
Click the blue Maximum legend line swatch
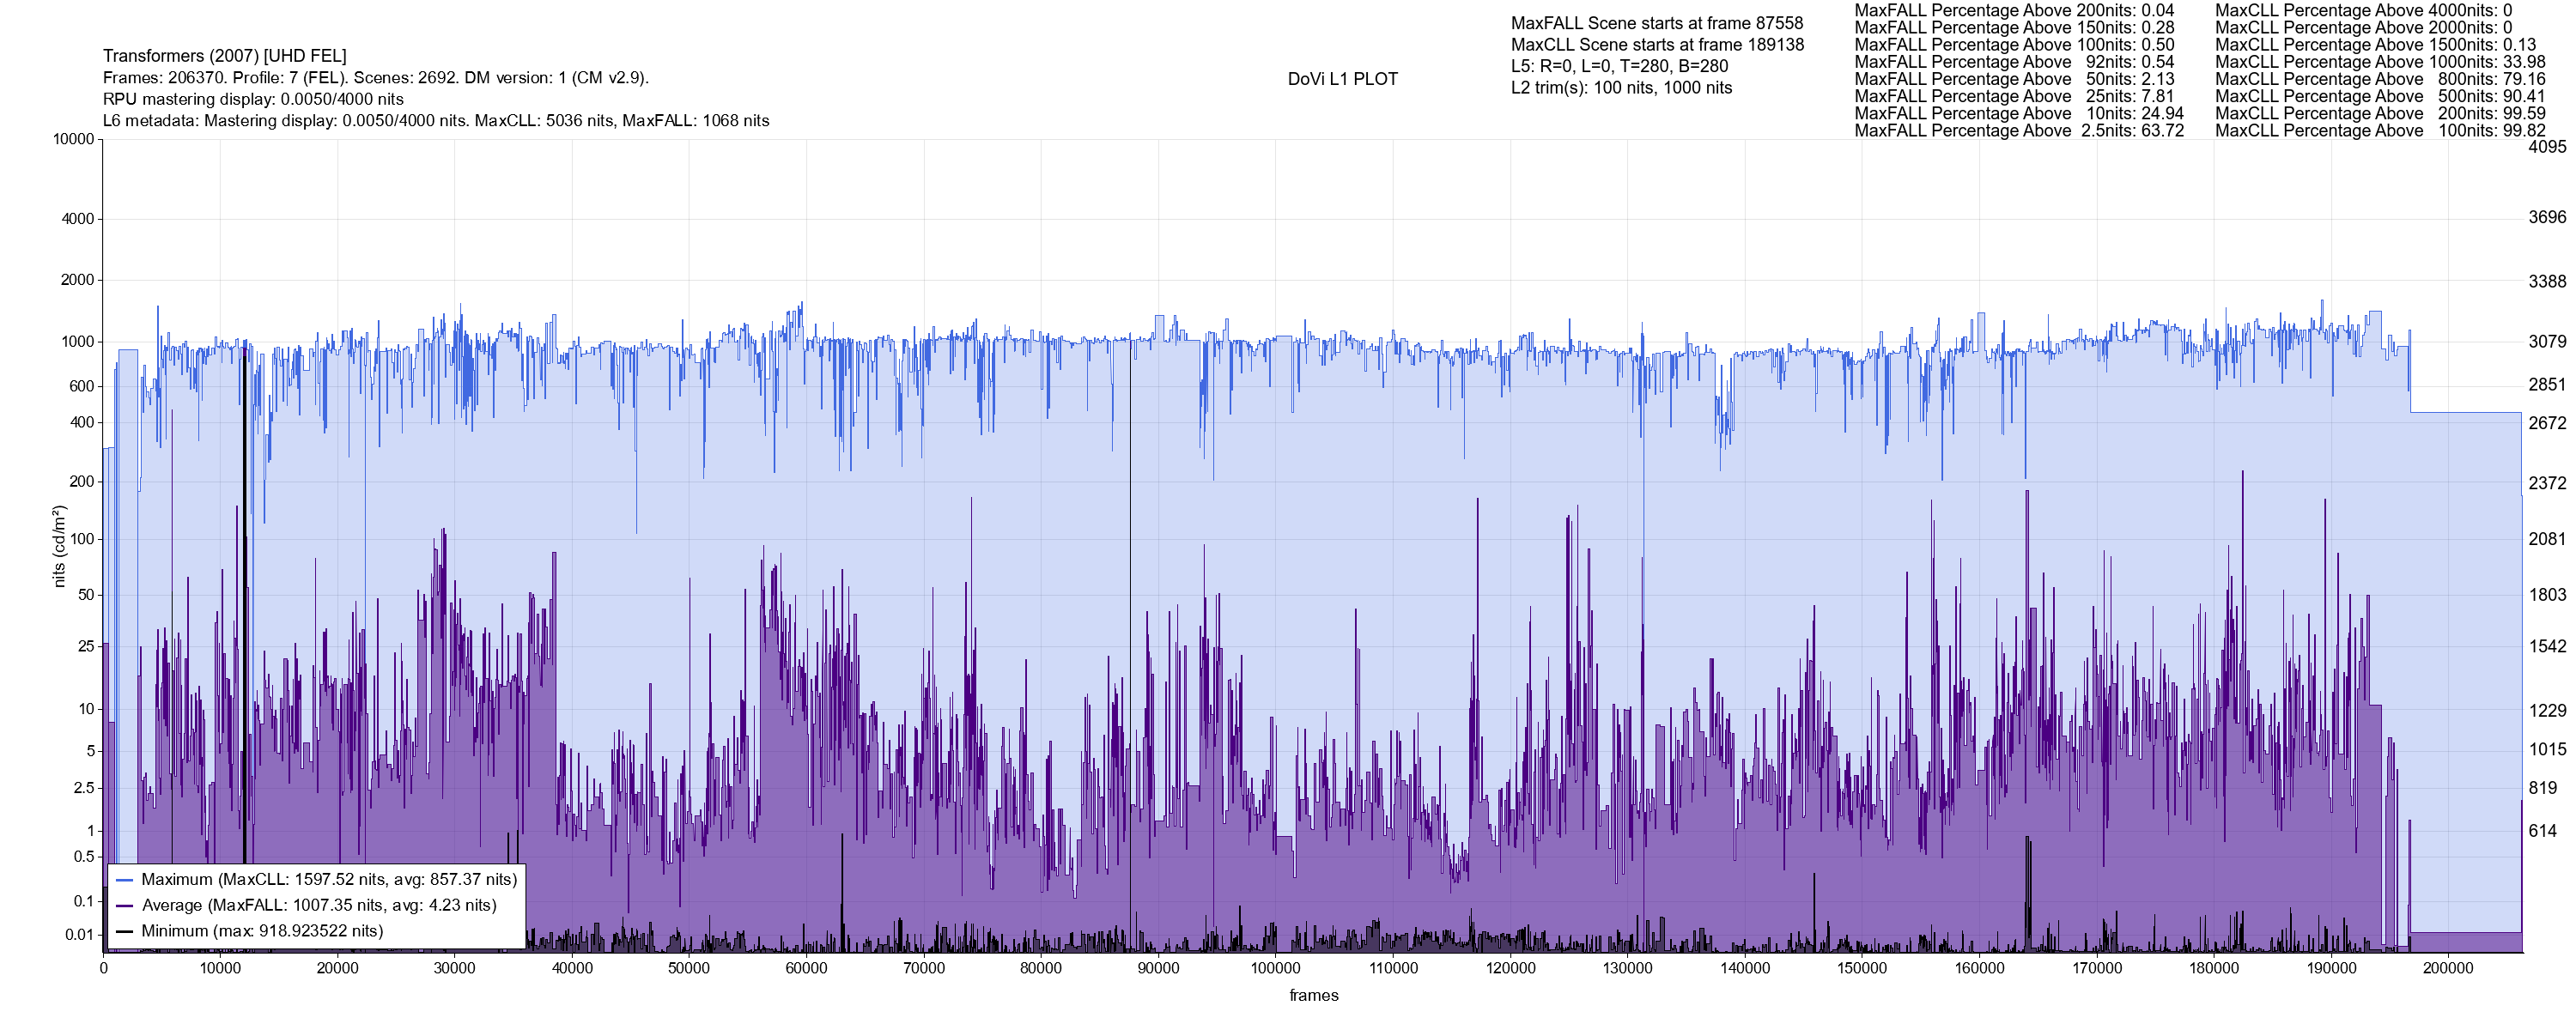[124, 880]
